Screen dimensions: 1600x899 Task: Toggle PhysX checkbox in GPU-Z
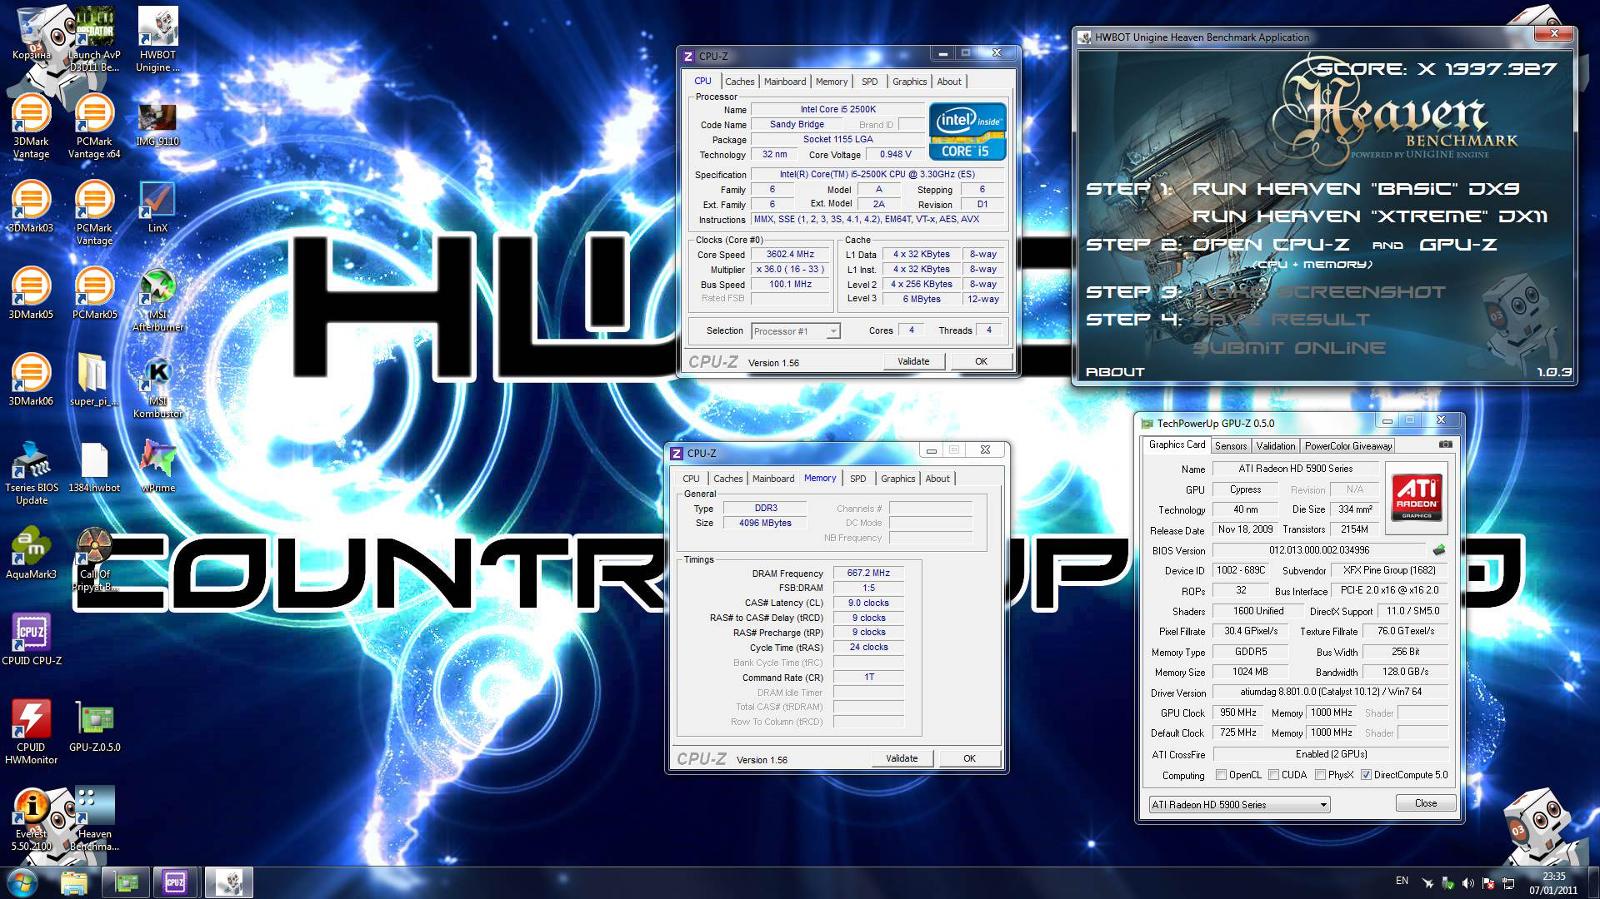(1320, 775)
